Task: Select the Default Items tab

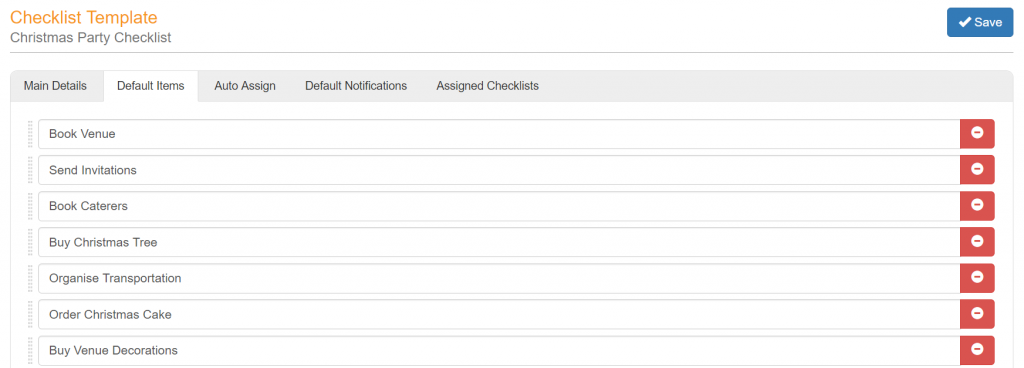Action: (151, 86)
